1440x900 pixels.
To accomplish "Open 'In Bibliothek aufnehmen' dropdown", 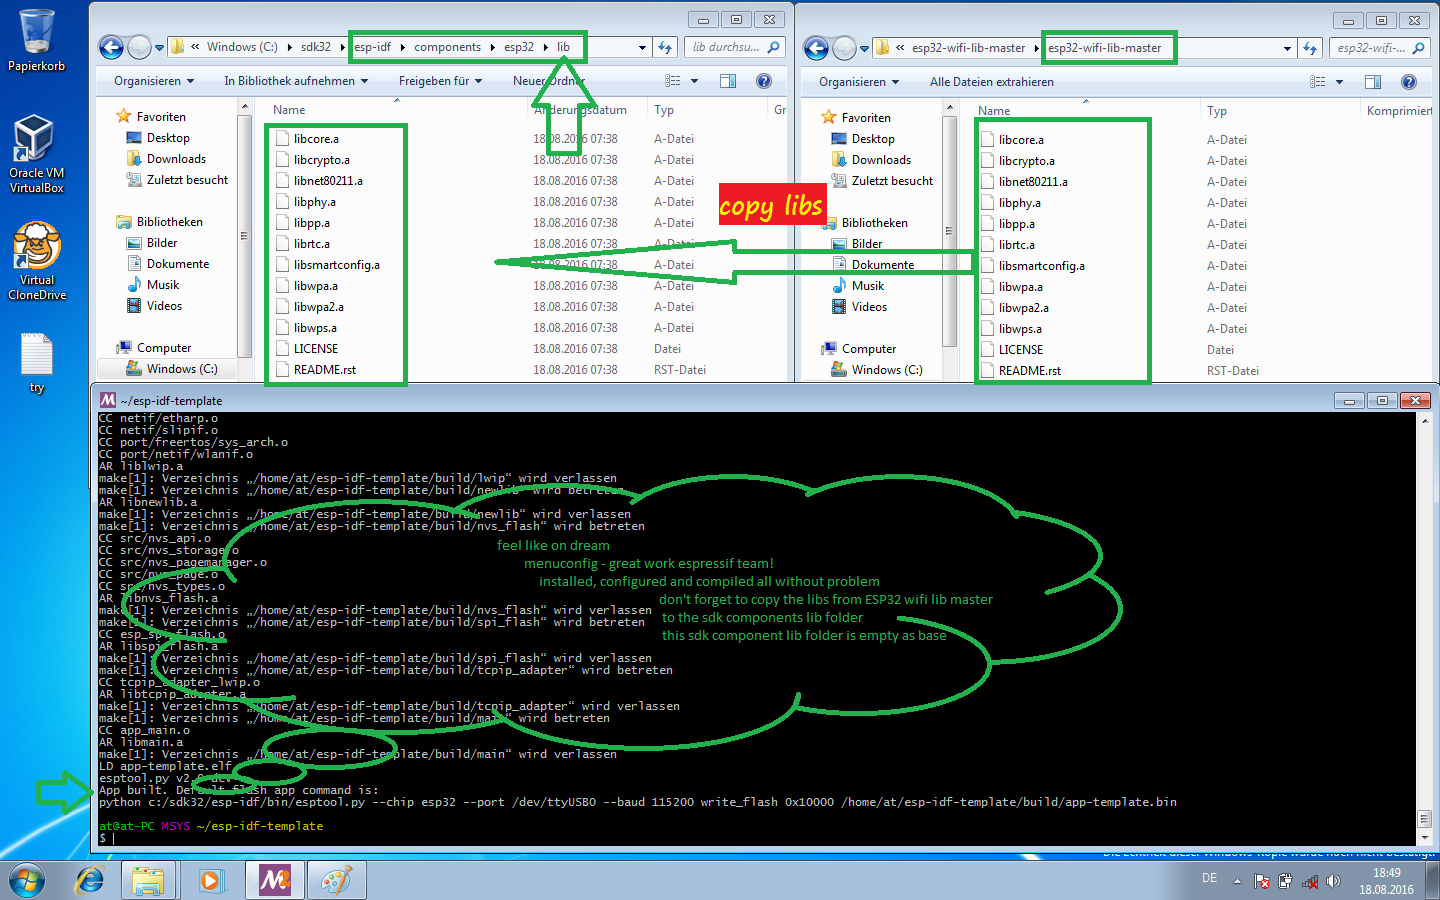I will coord(296,81).
